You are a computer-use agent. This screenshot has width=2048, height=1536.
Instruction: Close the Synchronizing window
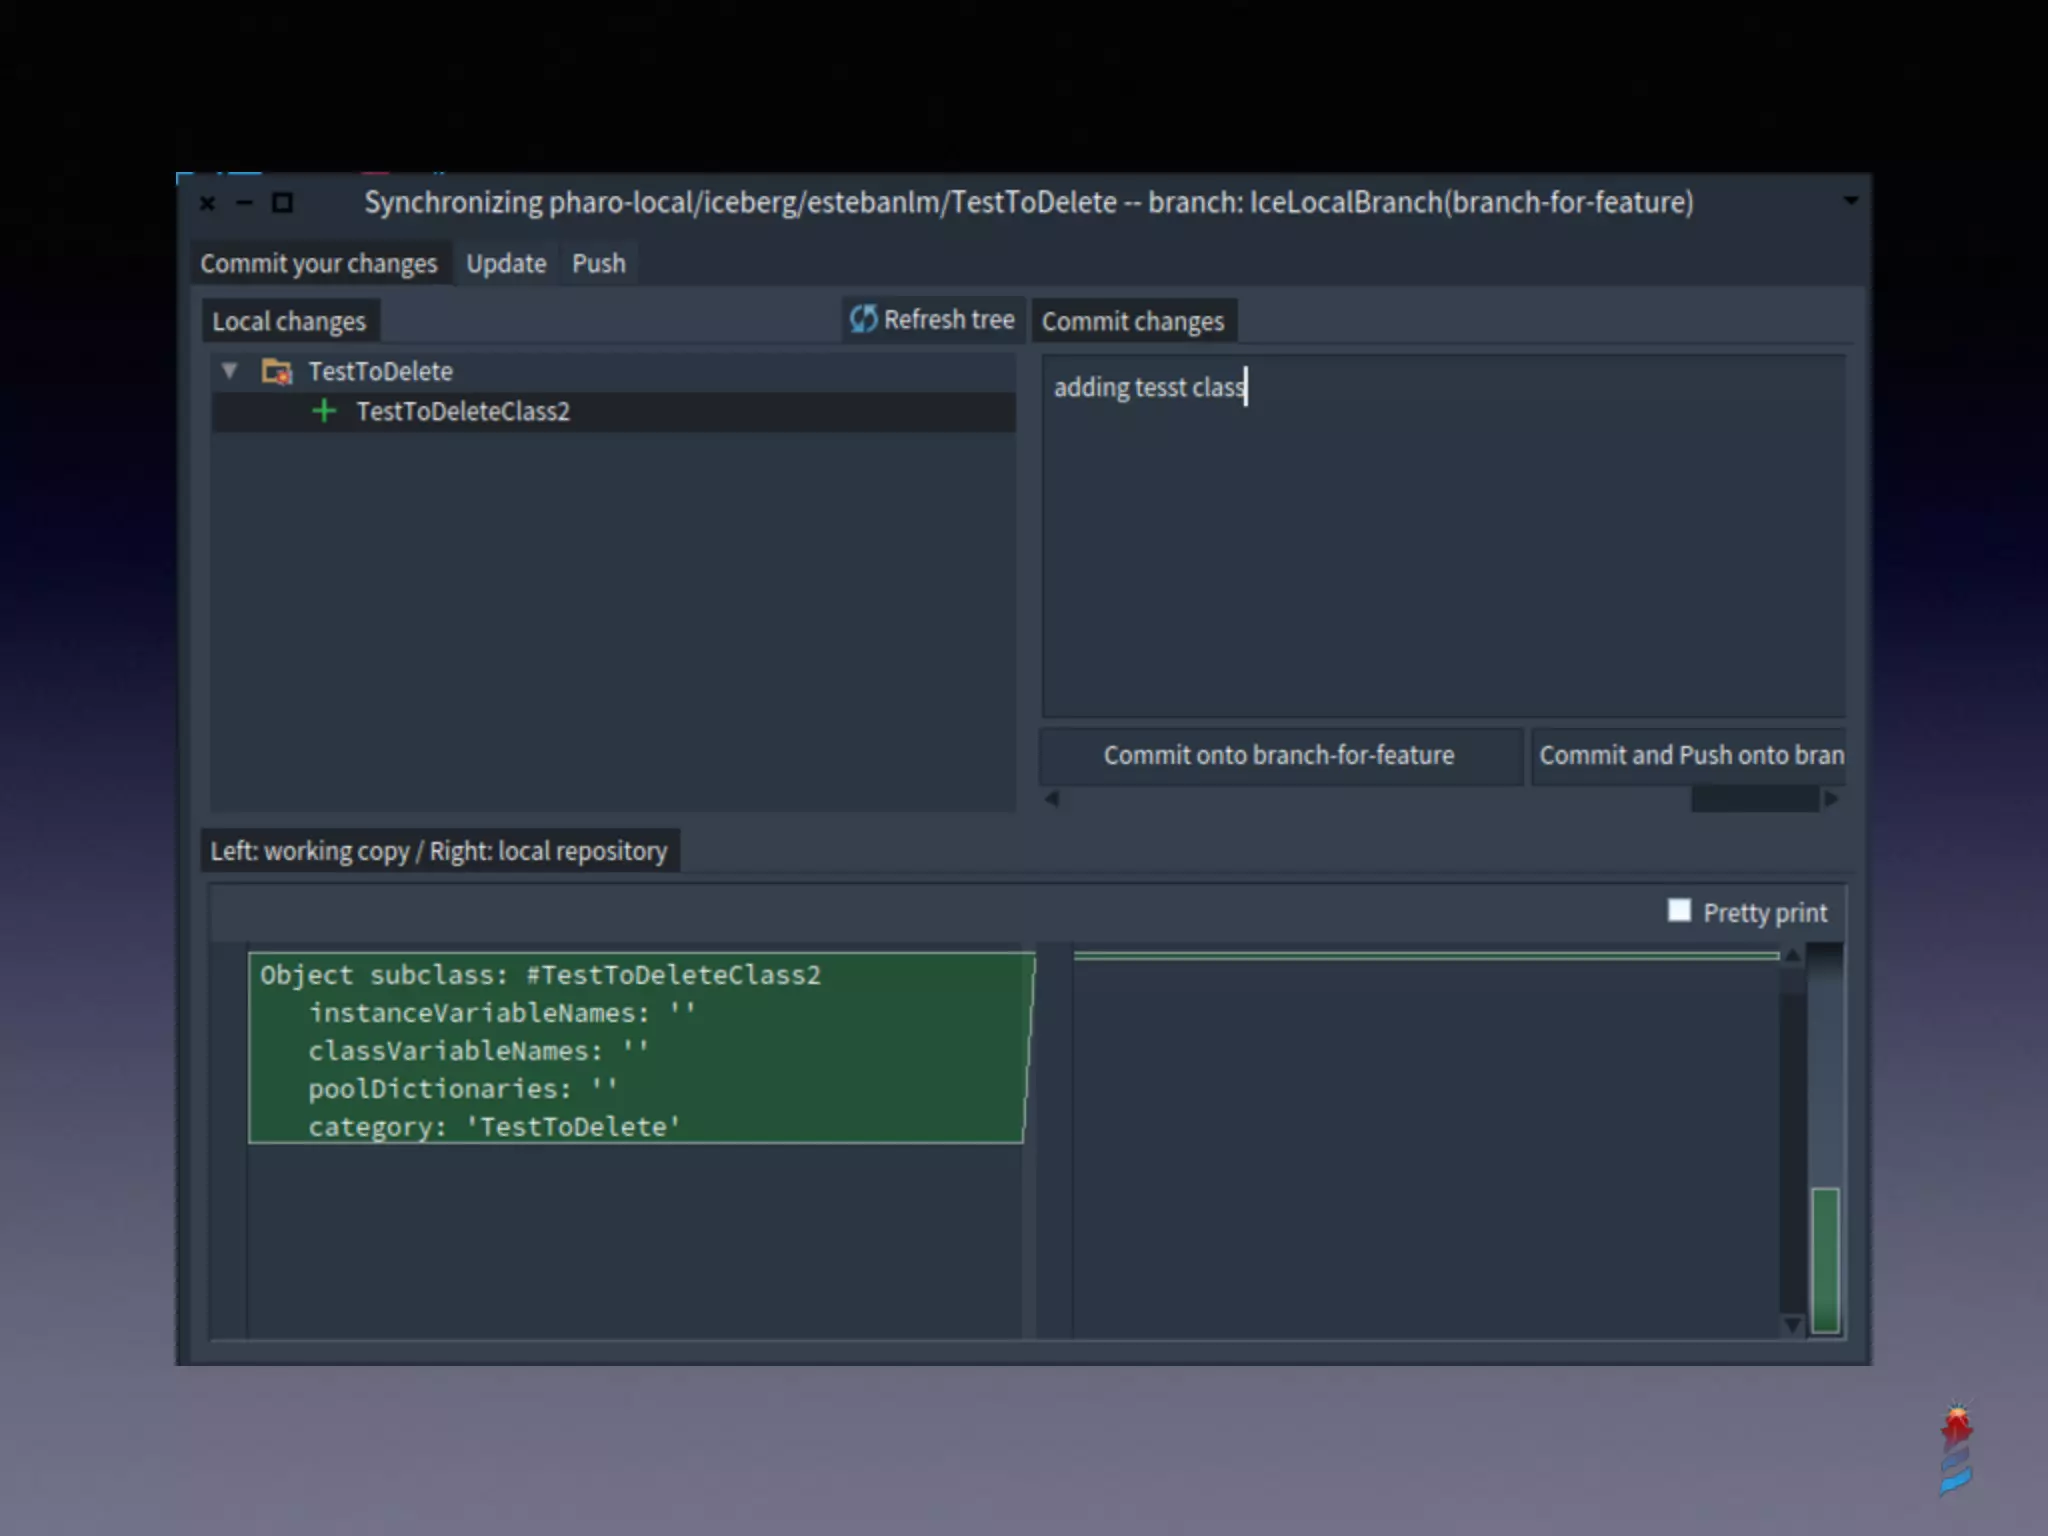coord(207,203)
